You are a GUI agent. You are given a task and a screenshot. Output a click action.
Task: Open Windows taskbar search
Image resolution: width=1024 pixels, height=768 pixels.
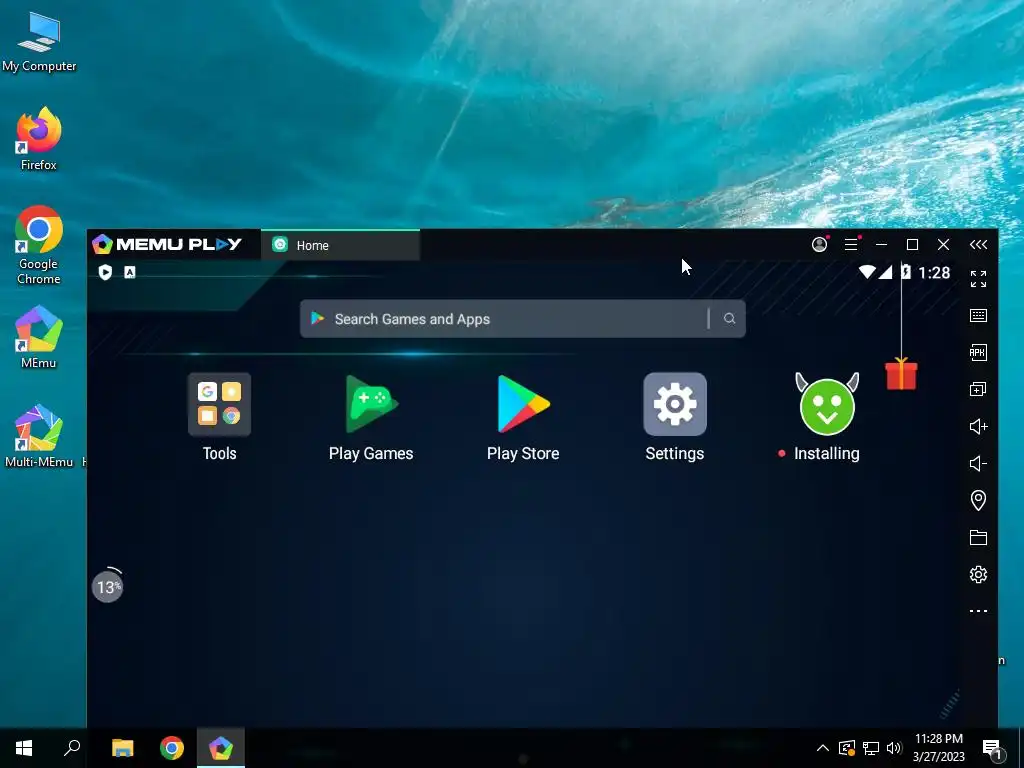point(72,748)
